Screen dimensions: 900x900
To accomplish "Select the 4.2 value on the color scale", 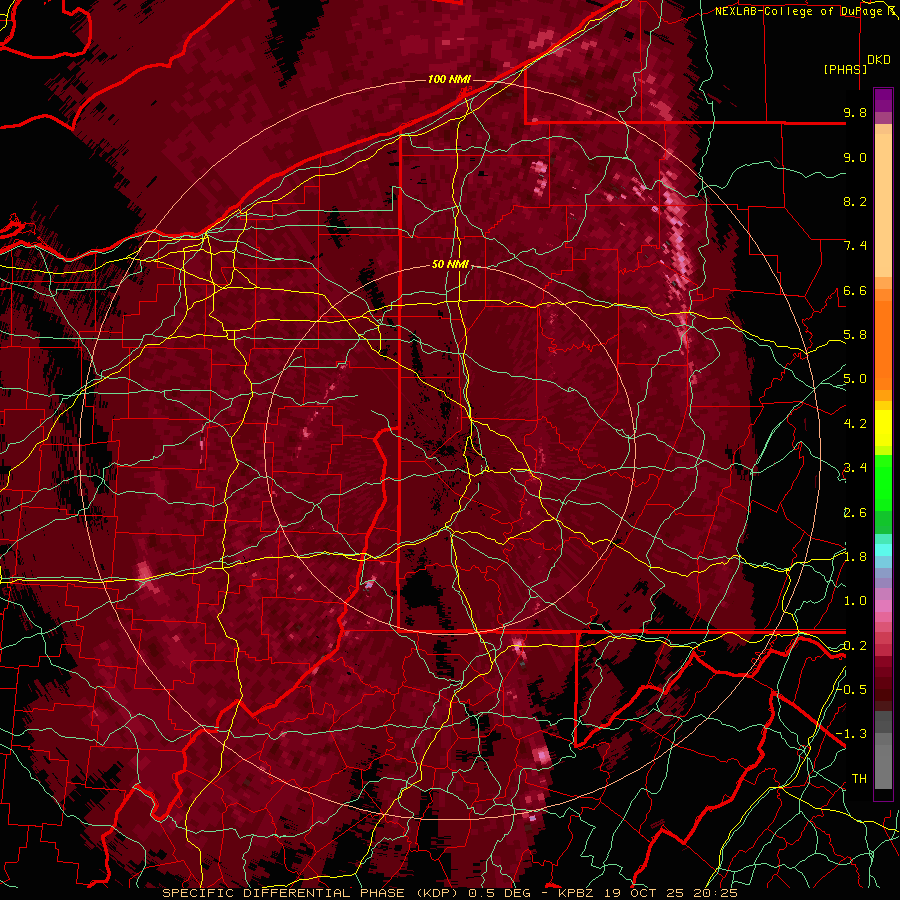I will (855, 424).
